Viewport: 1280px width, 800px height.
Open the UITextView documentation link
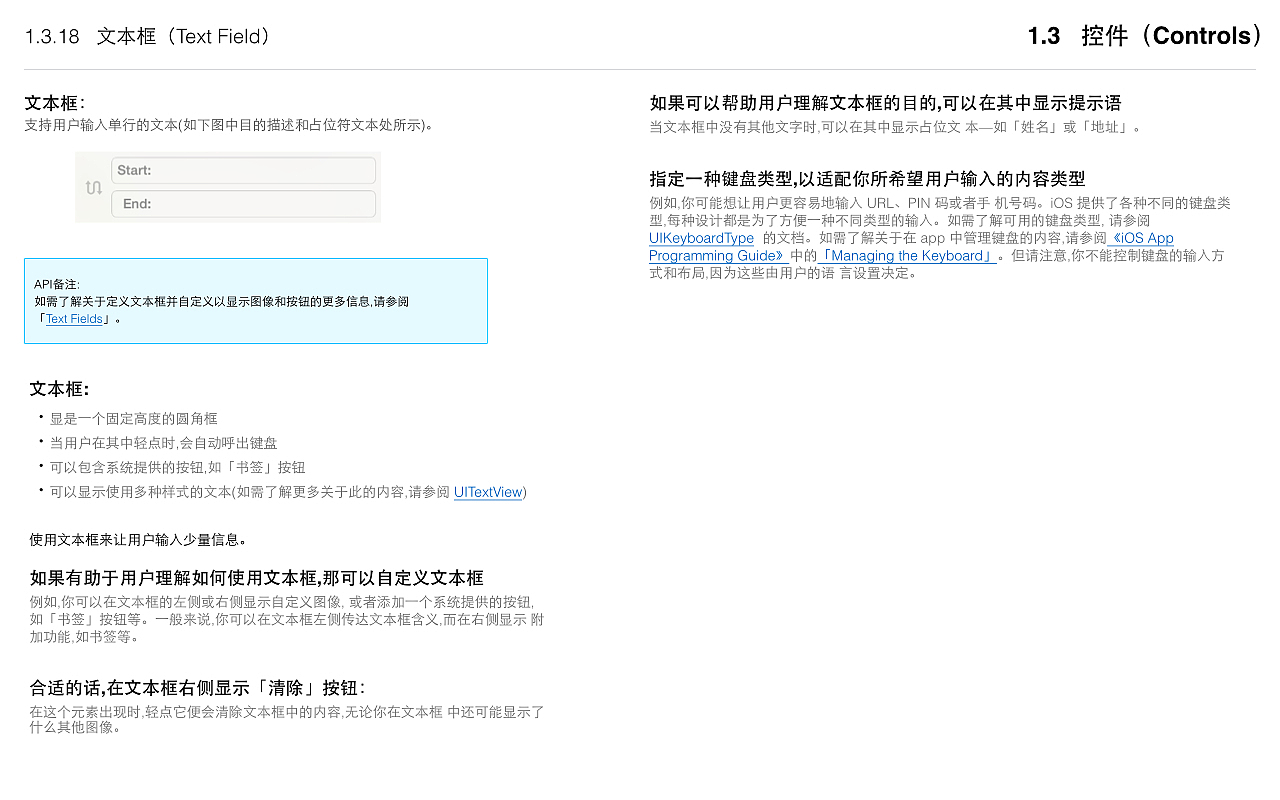click(x=488, y=492)
